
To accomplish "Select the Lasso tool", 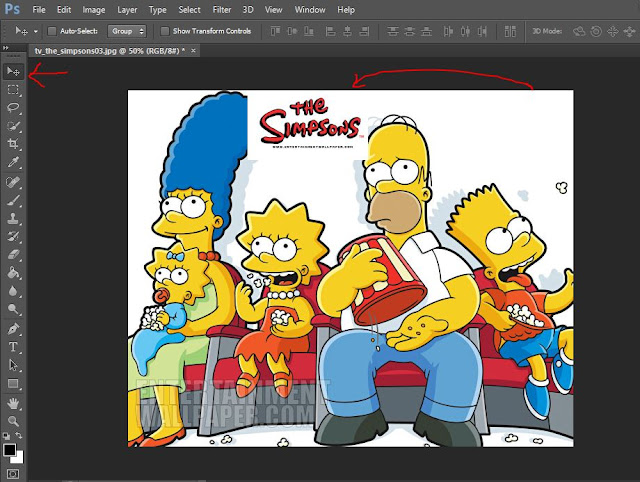I will 13,108.
